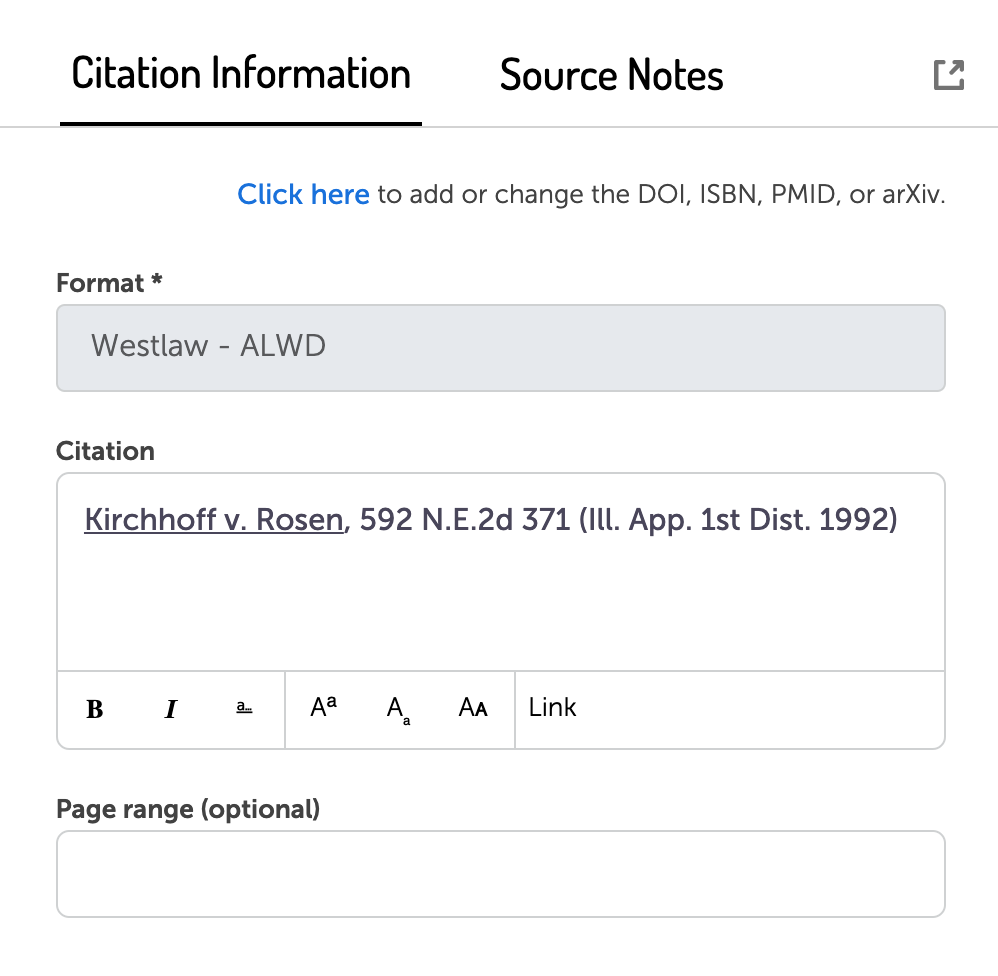998x976 pixels.
Task: Open citation panel in pop-out window
Action: [949, 75]
